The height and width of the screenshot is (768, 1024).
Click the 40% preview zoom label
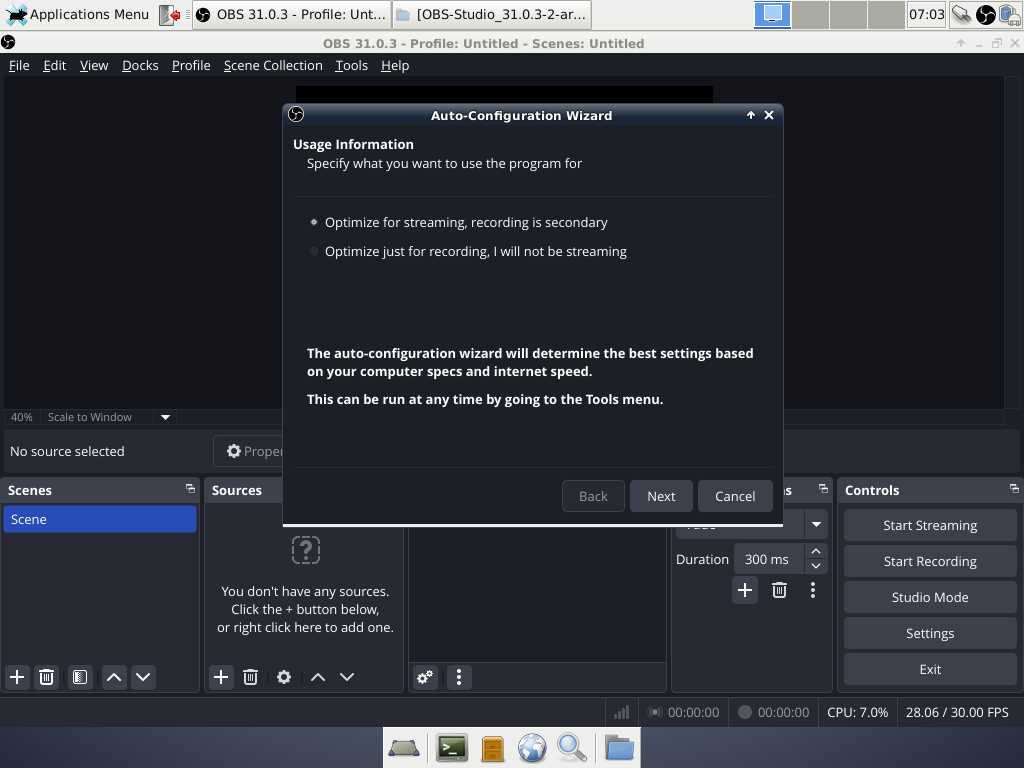(x=22, y=417)
